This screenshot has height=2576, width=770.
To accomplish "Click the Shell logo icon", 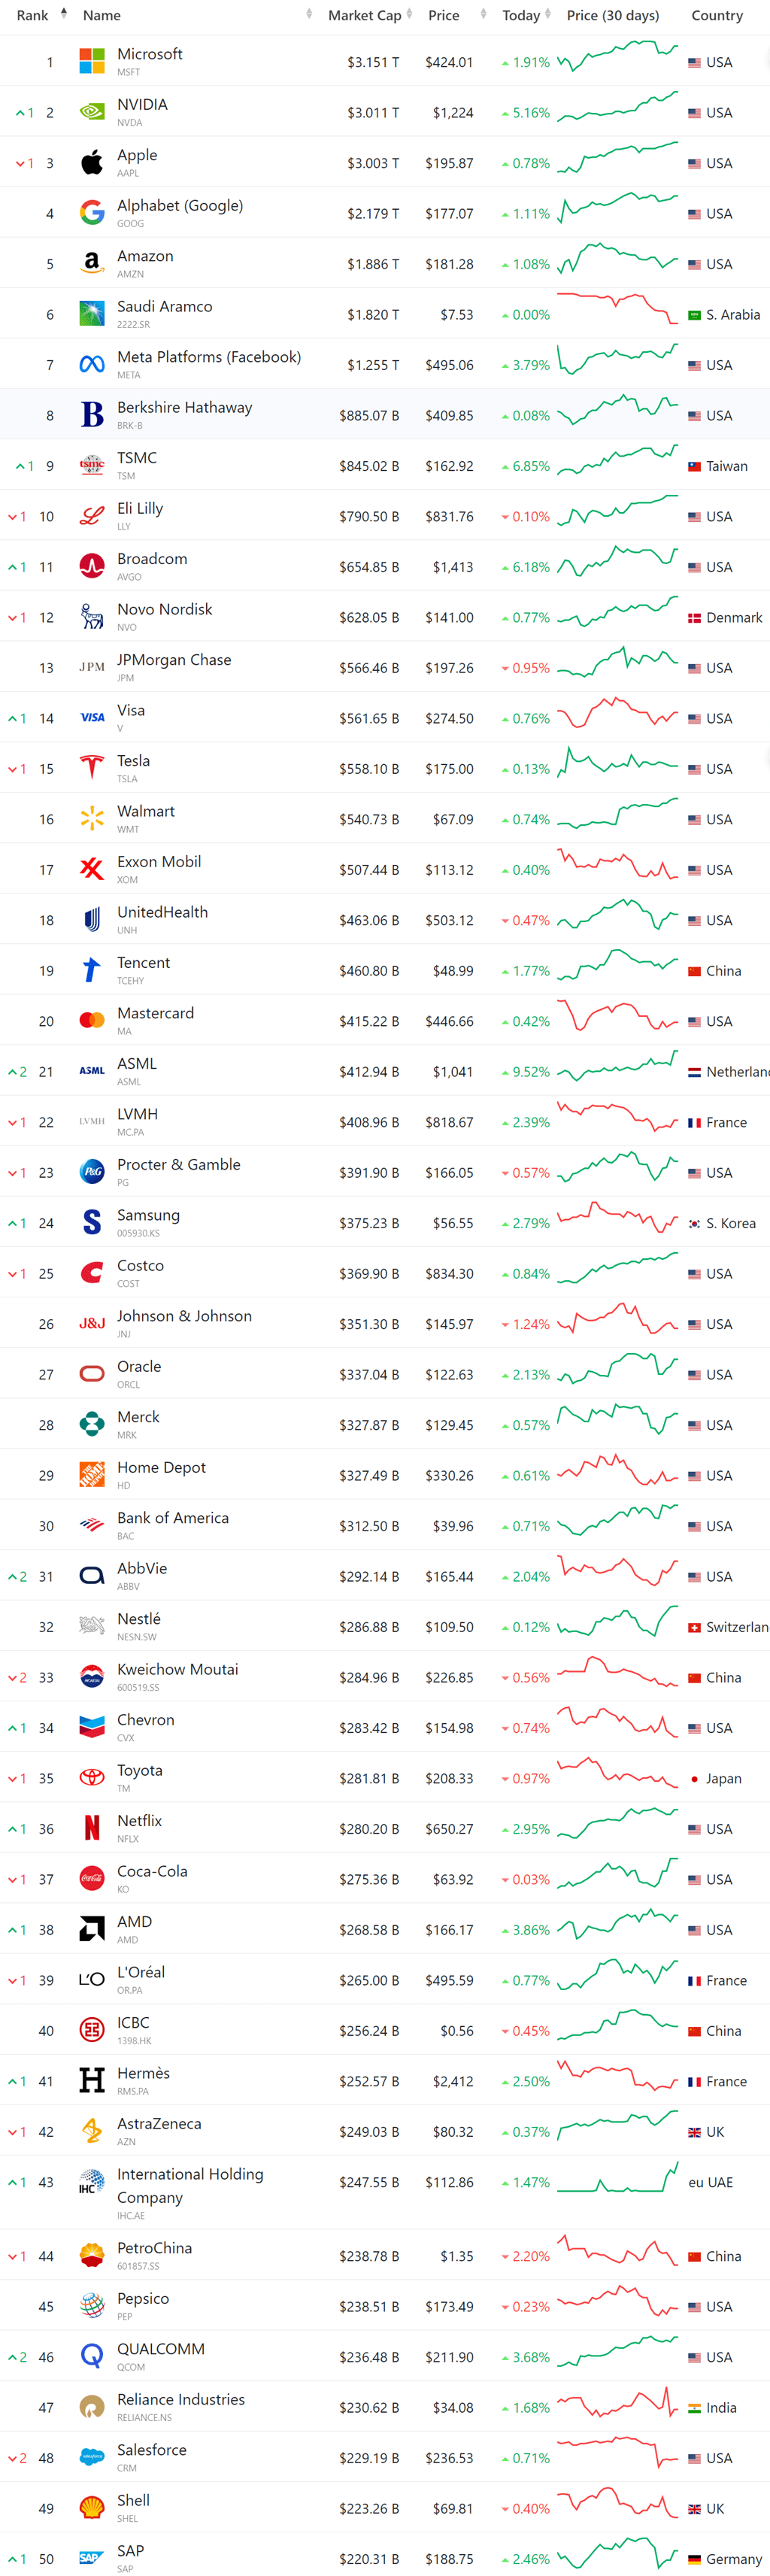I will point(92,2507).
